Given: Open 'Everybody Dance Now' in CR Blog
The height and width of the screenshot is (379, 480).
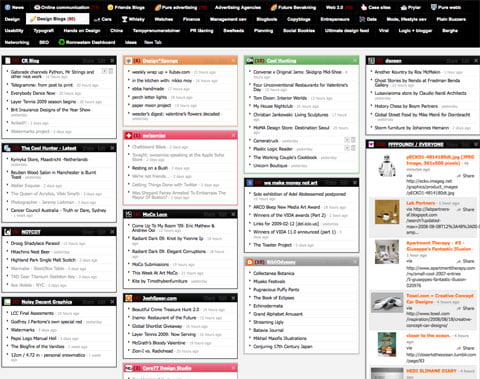Looking at the screenshot, I should (x=33, y=93).
